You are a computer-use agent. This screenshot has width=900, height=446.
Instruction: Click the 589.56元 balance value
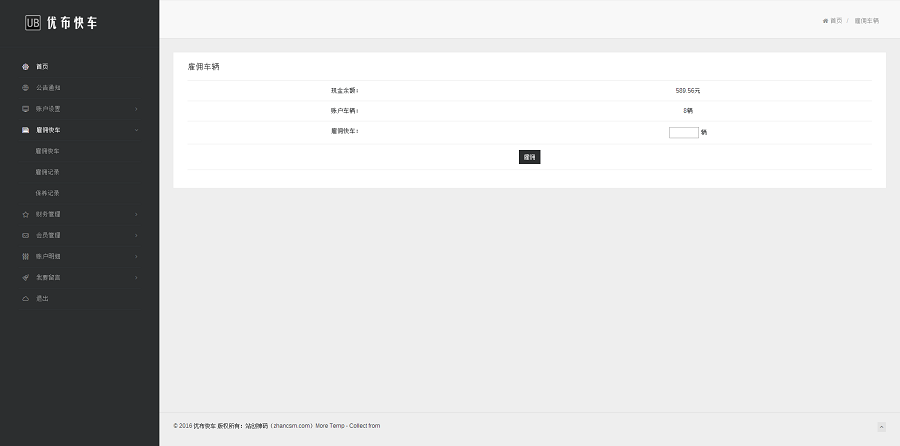(688, 91)
